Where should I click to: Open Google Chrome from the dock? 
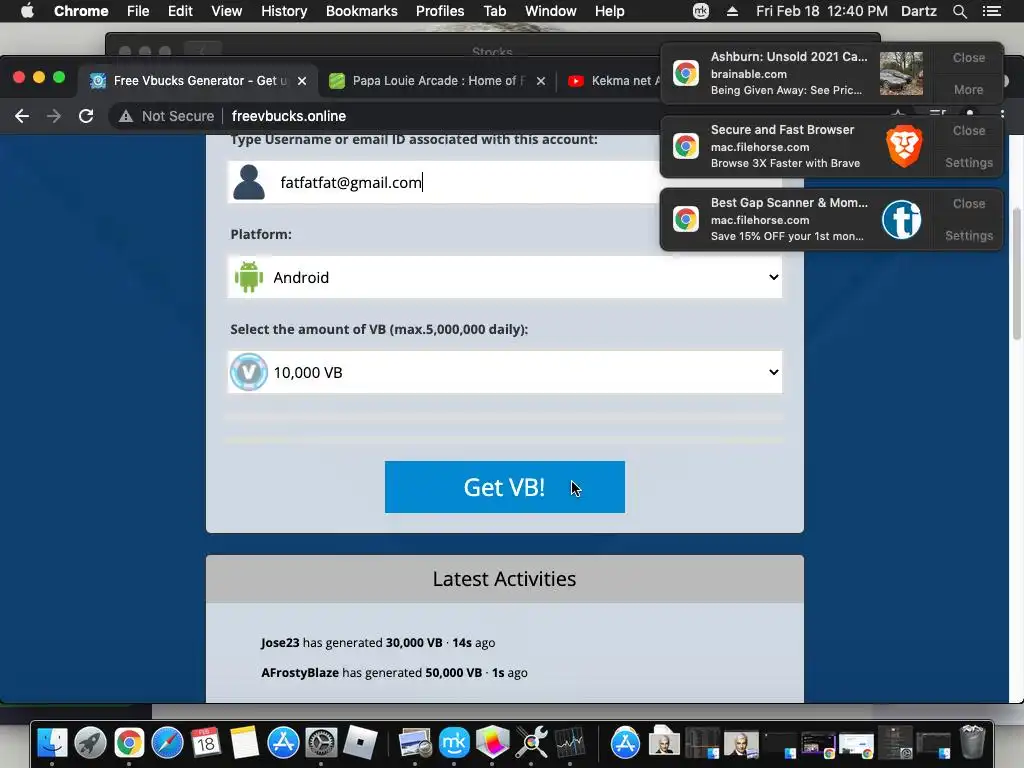click(x=129, y=743)
